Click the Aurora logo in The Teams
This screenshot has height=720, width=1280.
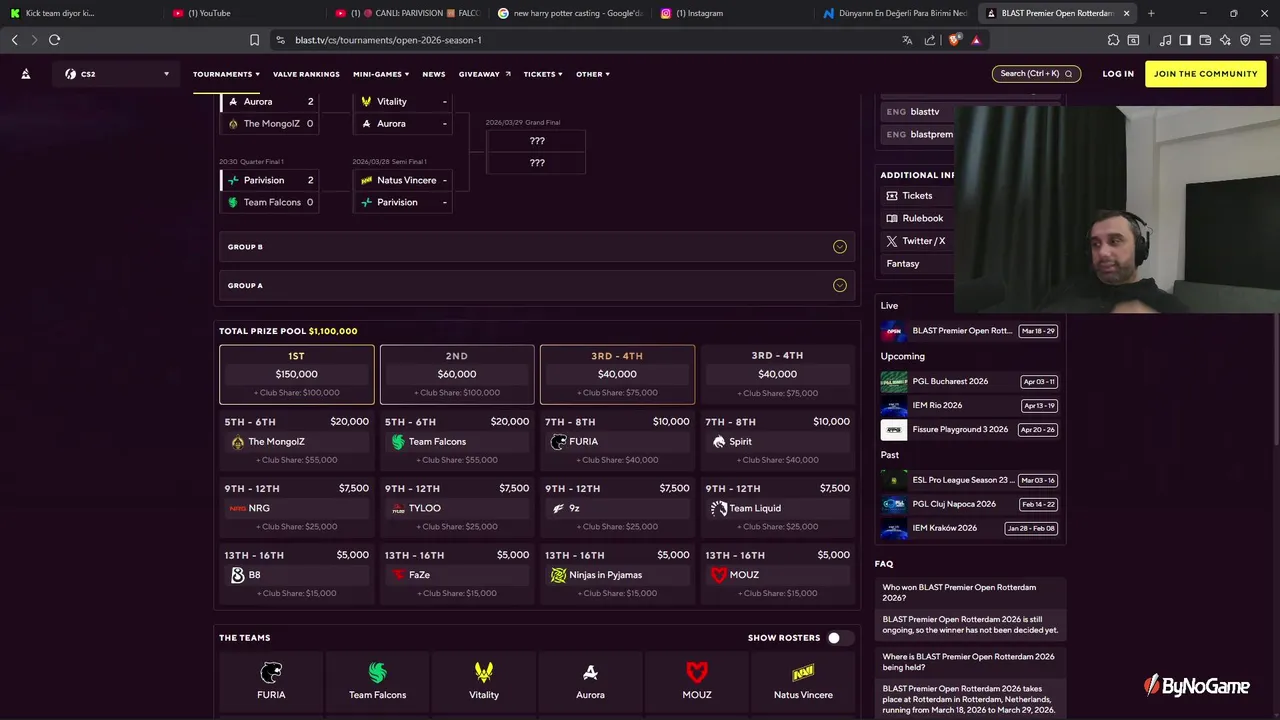pyautogui.click(x=590, y=672)
